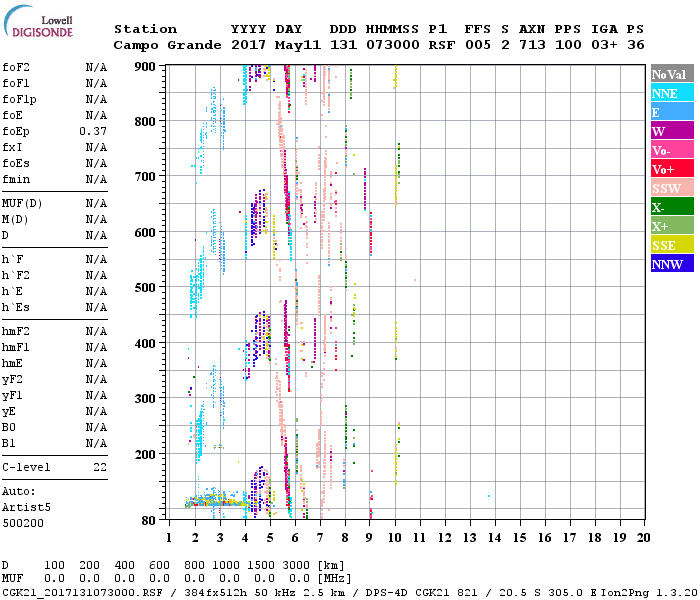Click the h`Es parameter label
The height and width of the screenshot is (600, 700).
(16, 308)
